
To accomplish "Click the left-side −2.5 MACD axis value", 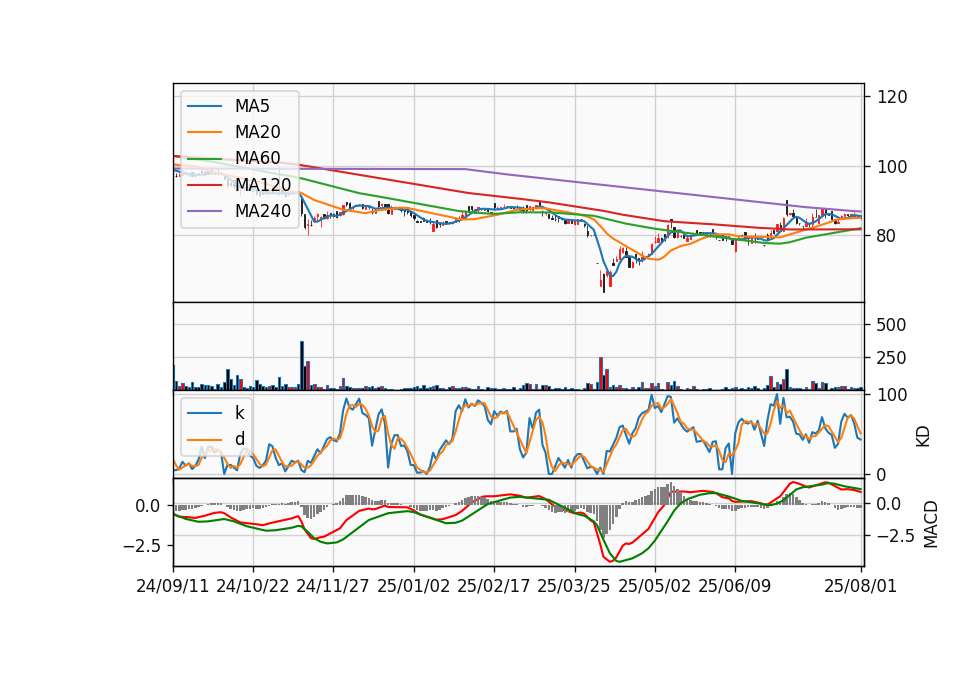I will [x=141, y=545].
